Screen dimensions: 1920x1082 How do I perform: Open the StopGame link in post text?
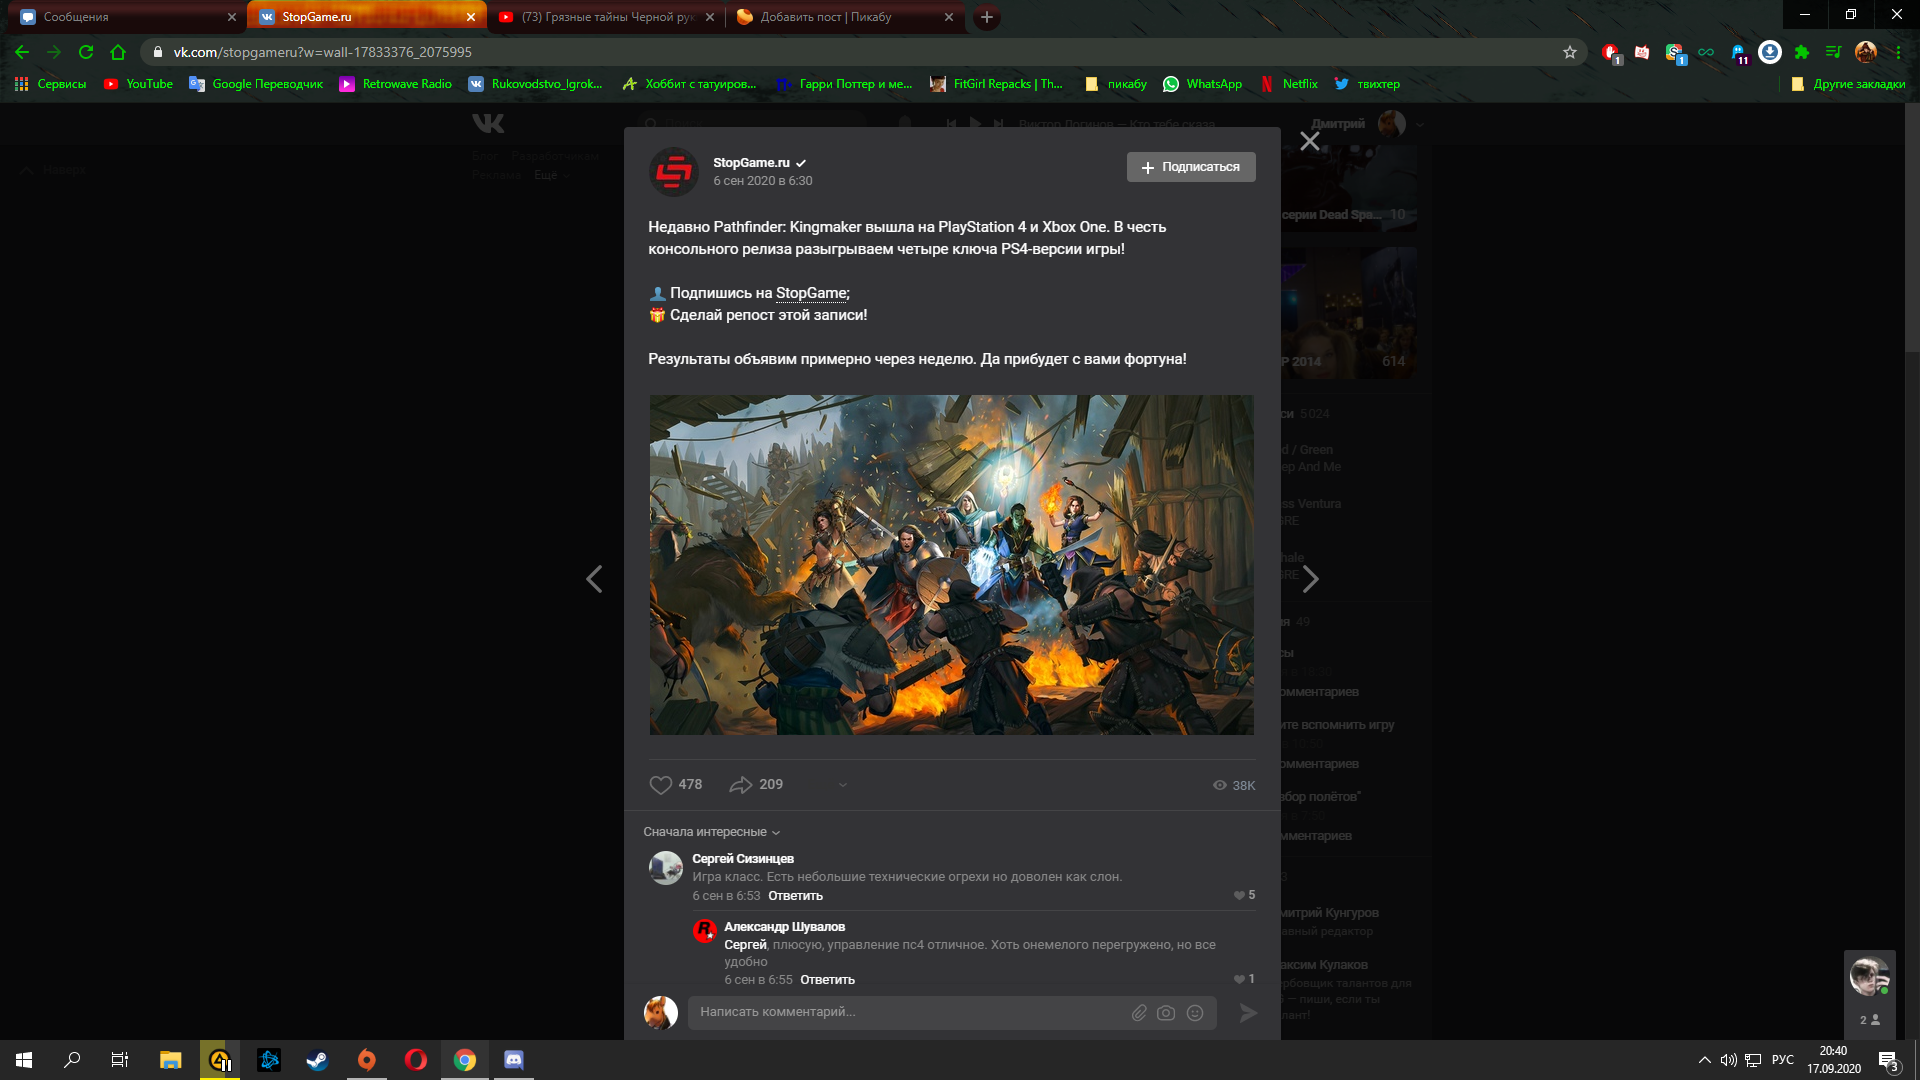tap(811, 294)
